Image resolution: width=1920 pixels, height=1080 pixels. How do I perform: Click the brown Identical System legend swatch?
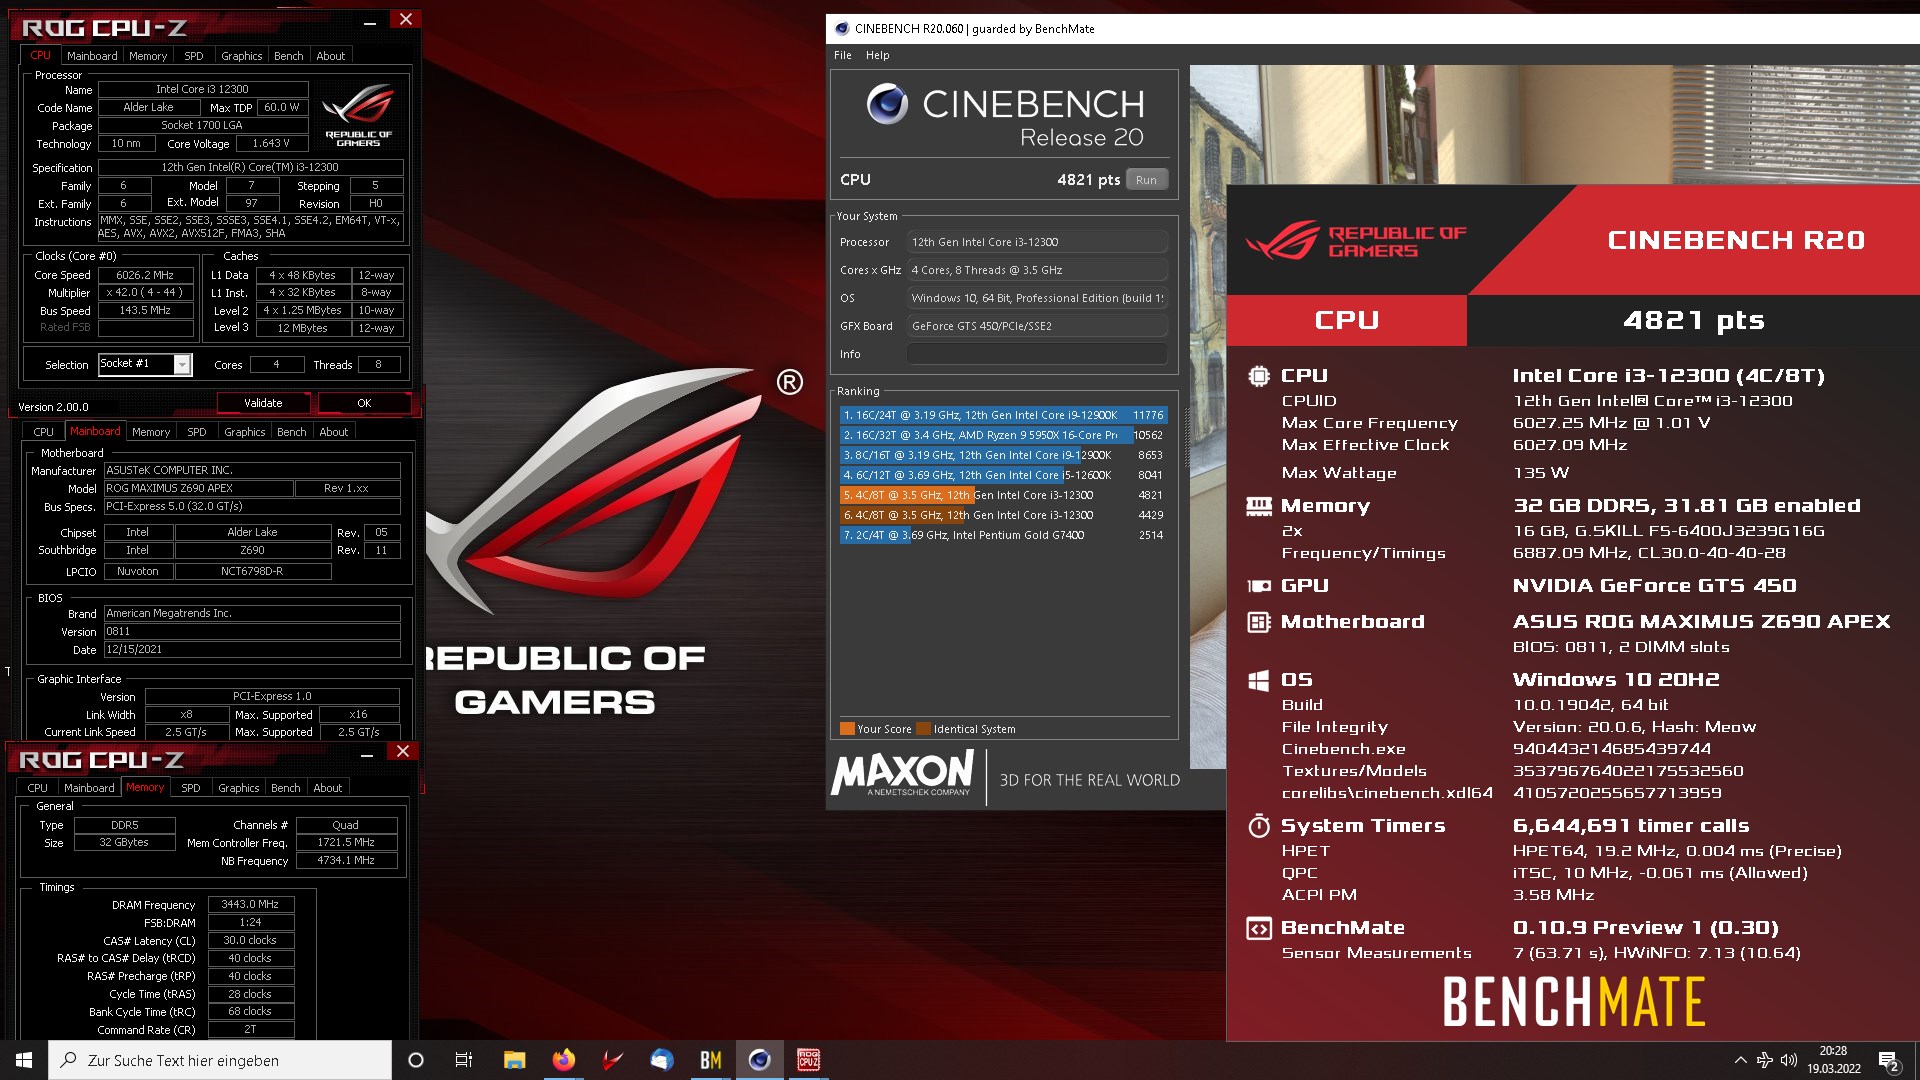923,729
